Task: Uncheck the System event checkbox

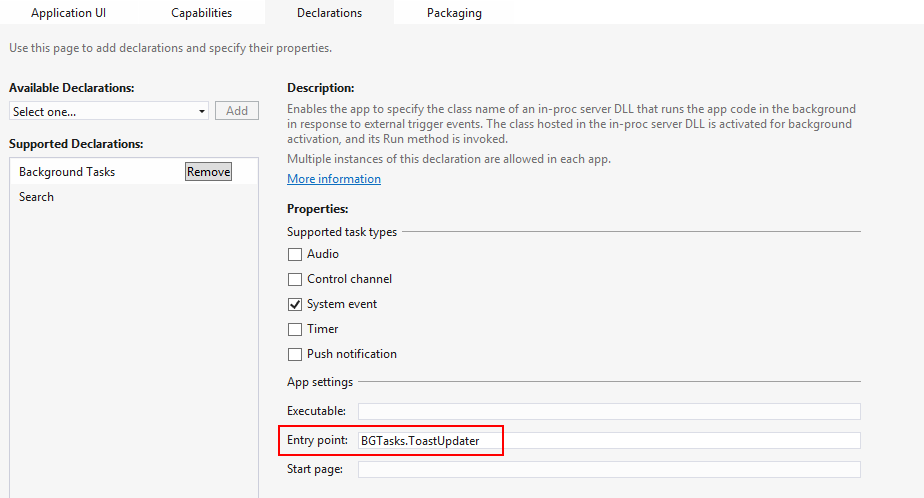Action: click(x=295, y=304)
